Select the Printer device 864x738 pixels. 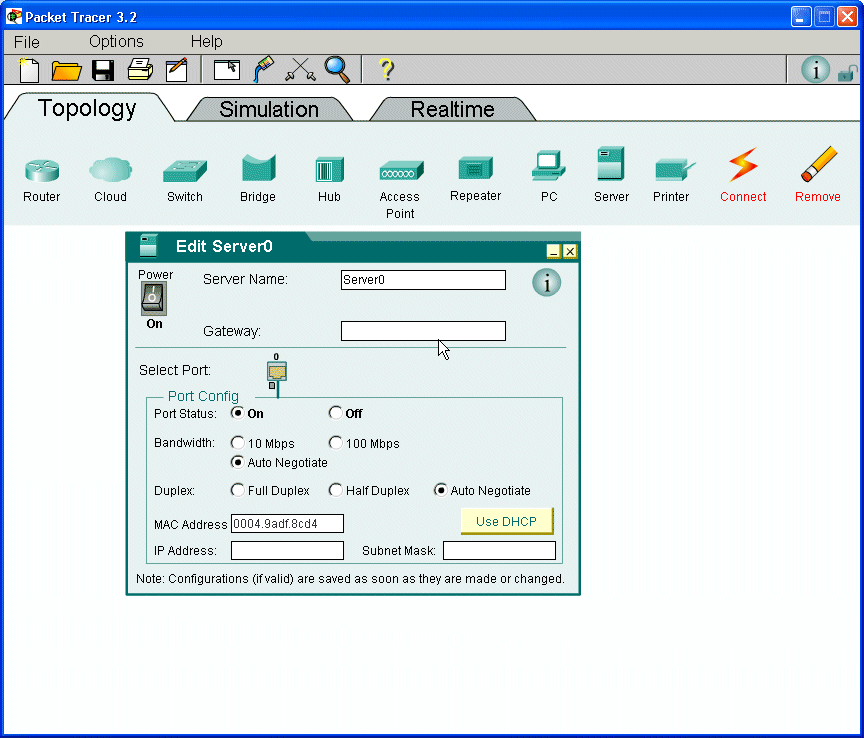pyautogui.click(x=672, y=180)
